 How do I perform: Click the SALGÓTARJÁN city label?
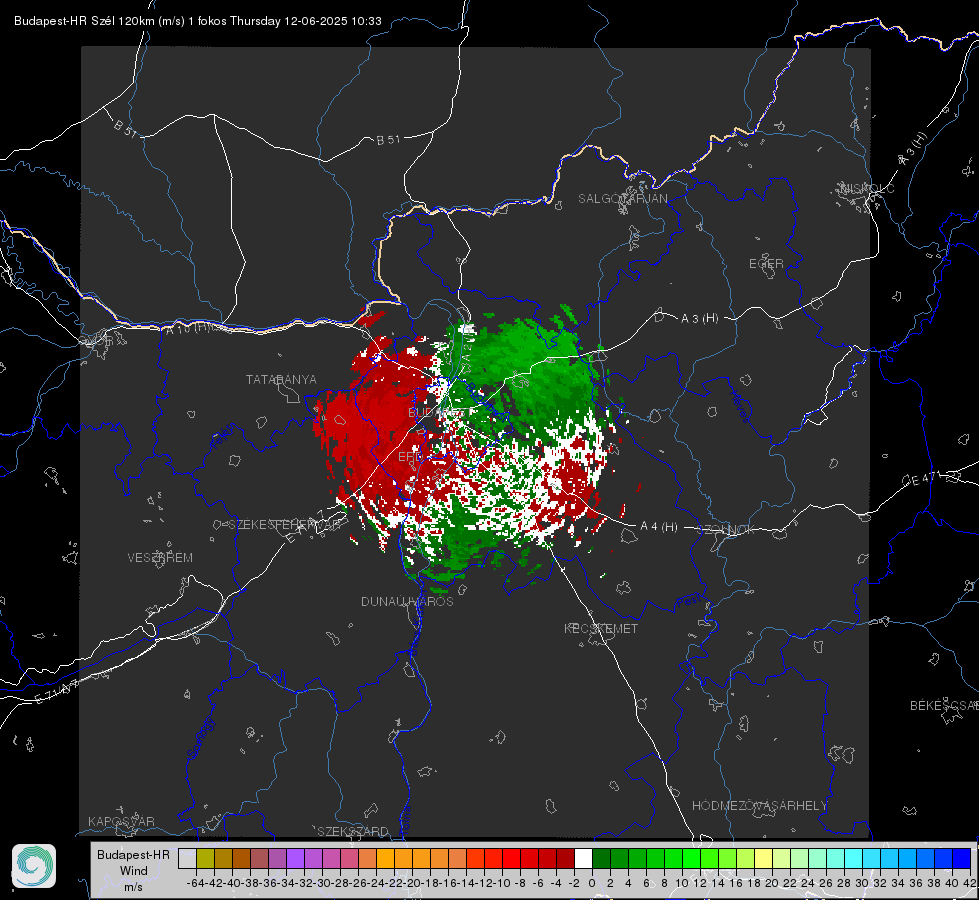622,199
